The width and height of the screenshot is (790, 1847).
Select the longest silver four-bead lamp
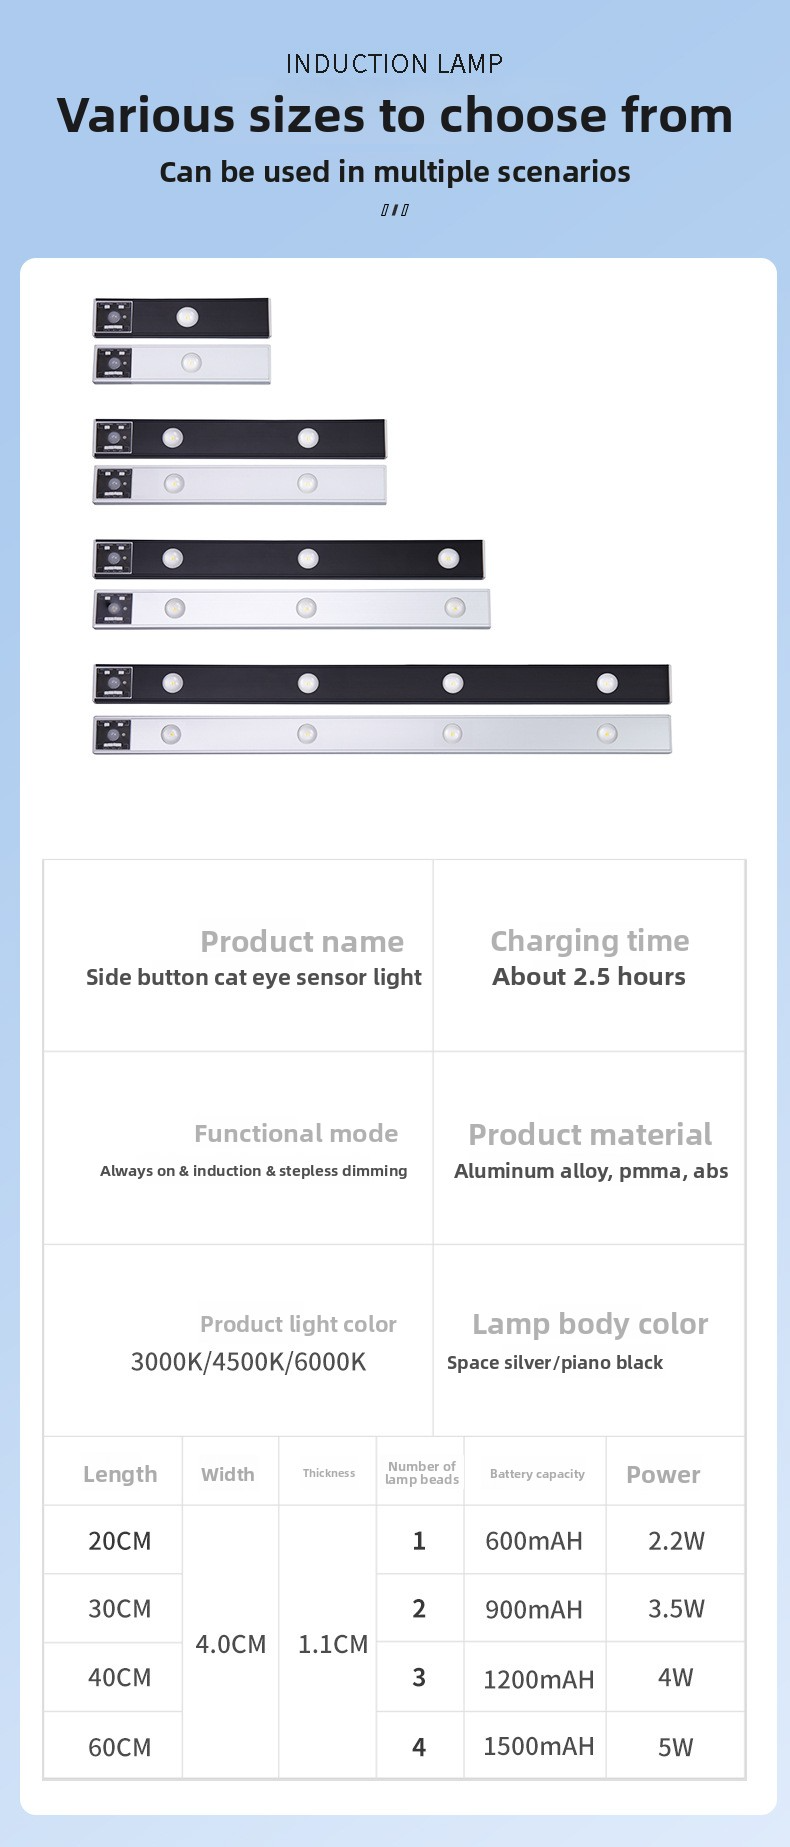click(382, 734)
